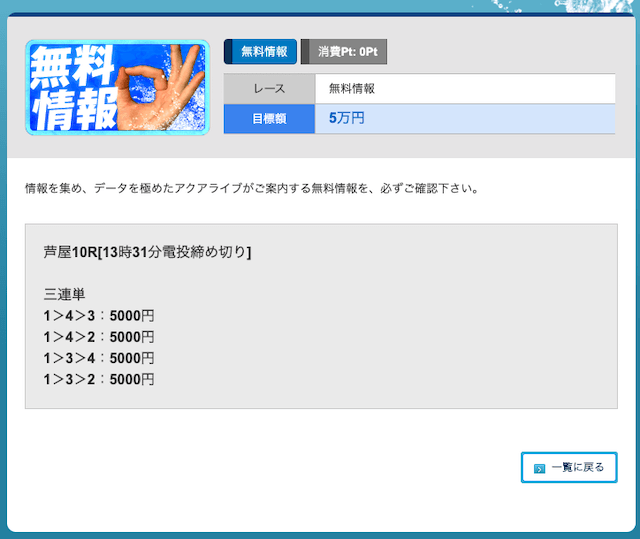The width and height of the screenshot is (640, 539).
Task: Click the 芦屋10R deadline line
Action: pyautogui.click(x=147, y=252)
